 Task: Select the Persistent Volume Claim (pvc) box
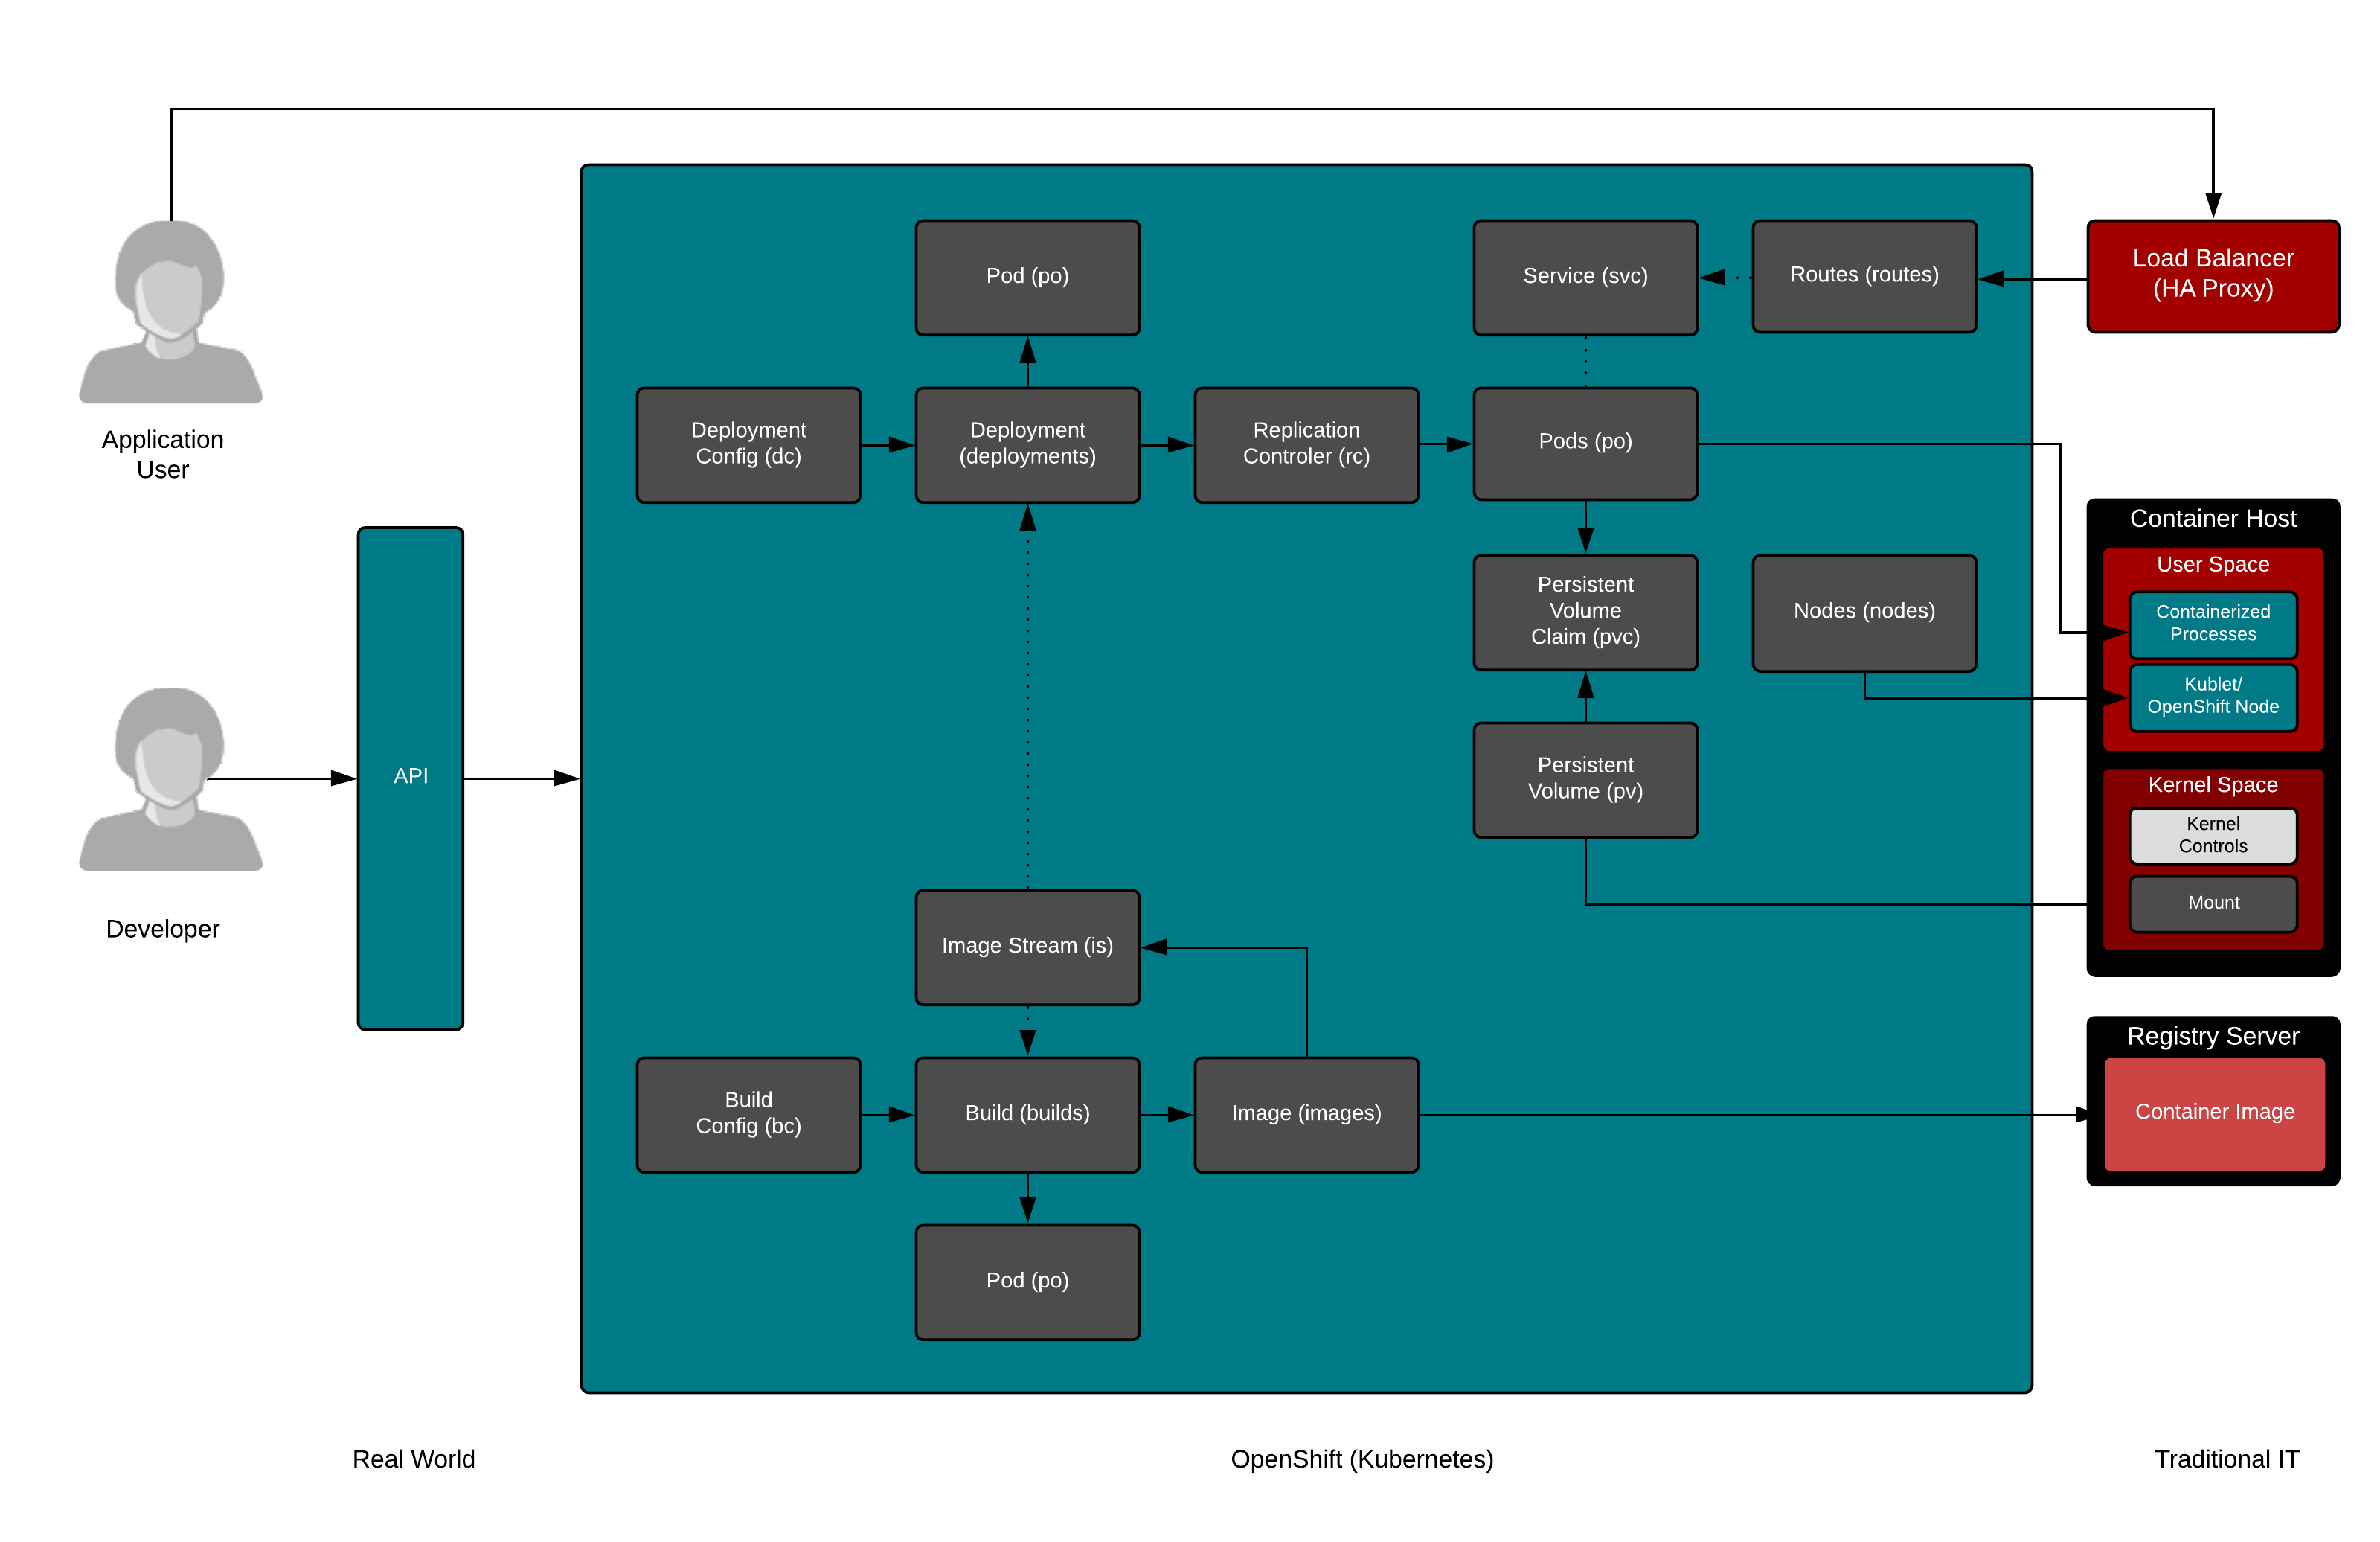[1586, 612]
